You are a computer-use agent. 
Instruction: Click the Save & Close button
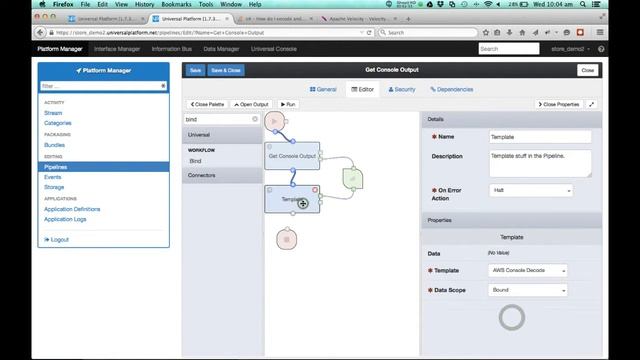click(x=226, y=70)
